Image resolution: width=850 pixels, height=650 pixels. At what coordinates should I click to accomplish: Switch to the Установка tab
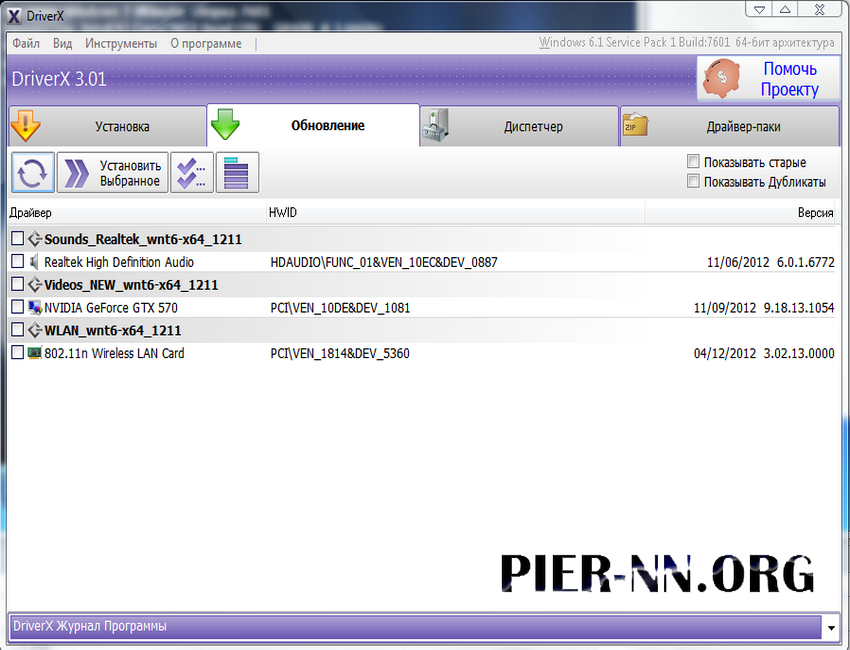[107, 126]
